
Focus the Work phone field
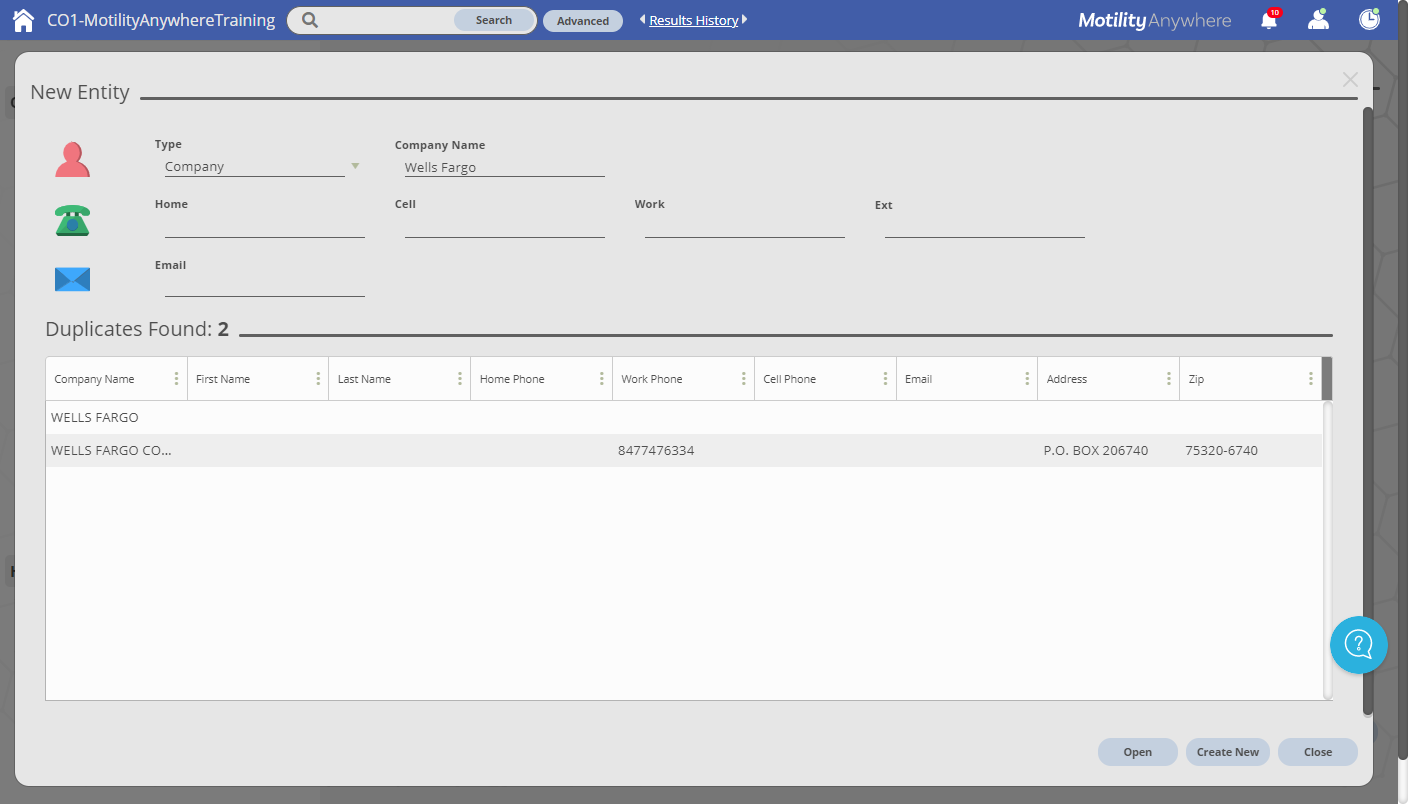[745, 227]
